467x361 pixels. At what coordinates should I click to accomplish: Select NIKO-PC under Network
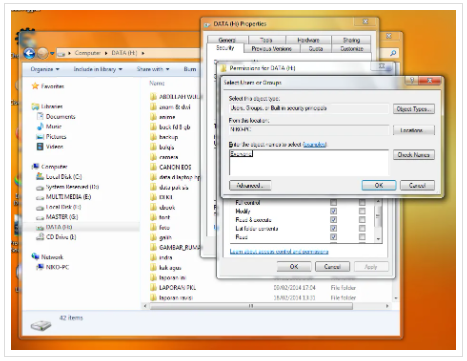[53, 267]
